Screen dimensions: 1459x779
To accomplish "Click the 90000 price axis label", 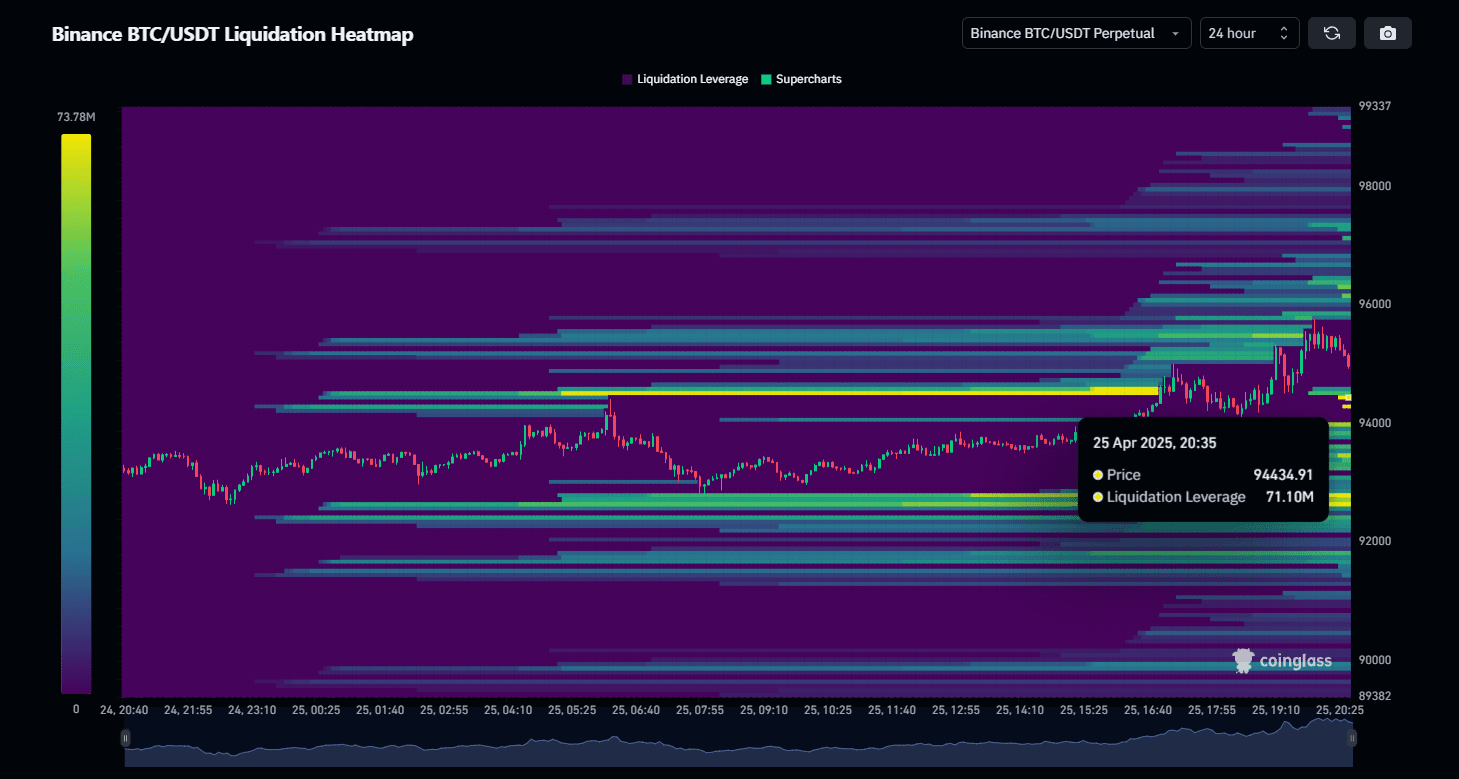I will pyautogui.click(x=1375, y=660).
